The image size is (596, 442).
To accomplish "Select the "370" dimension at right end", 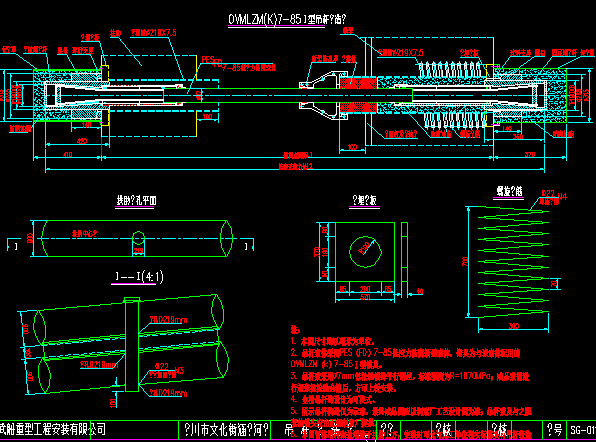I will 529,154.
